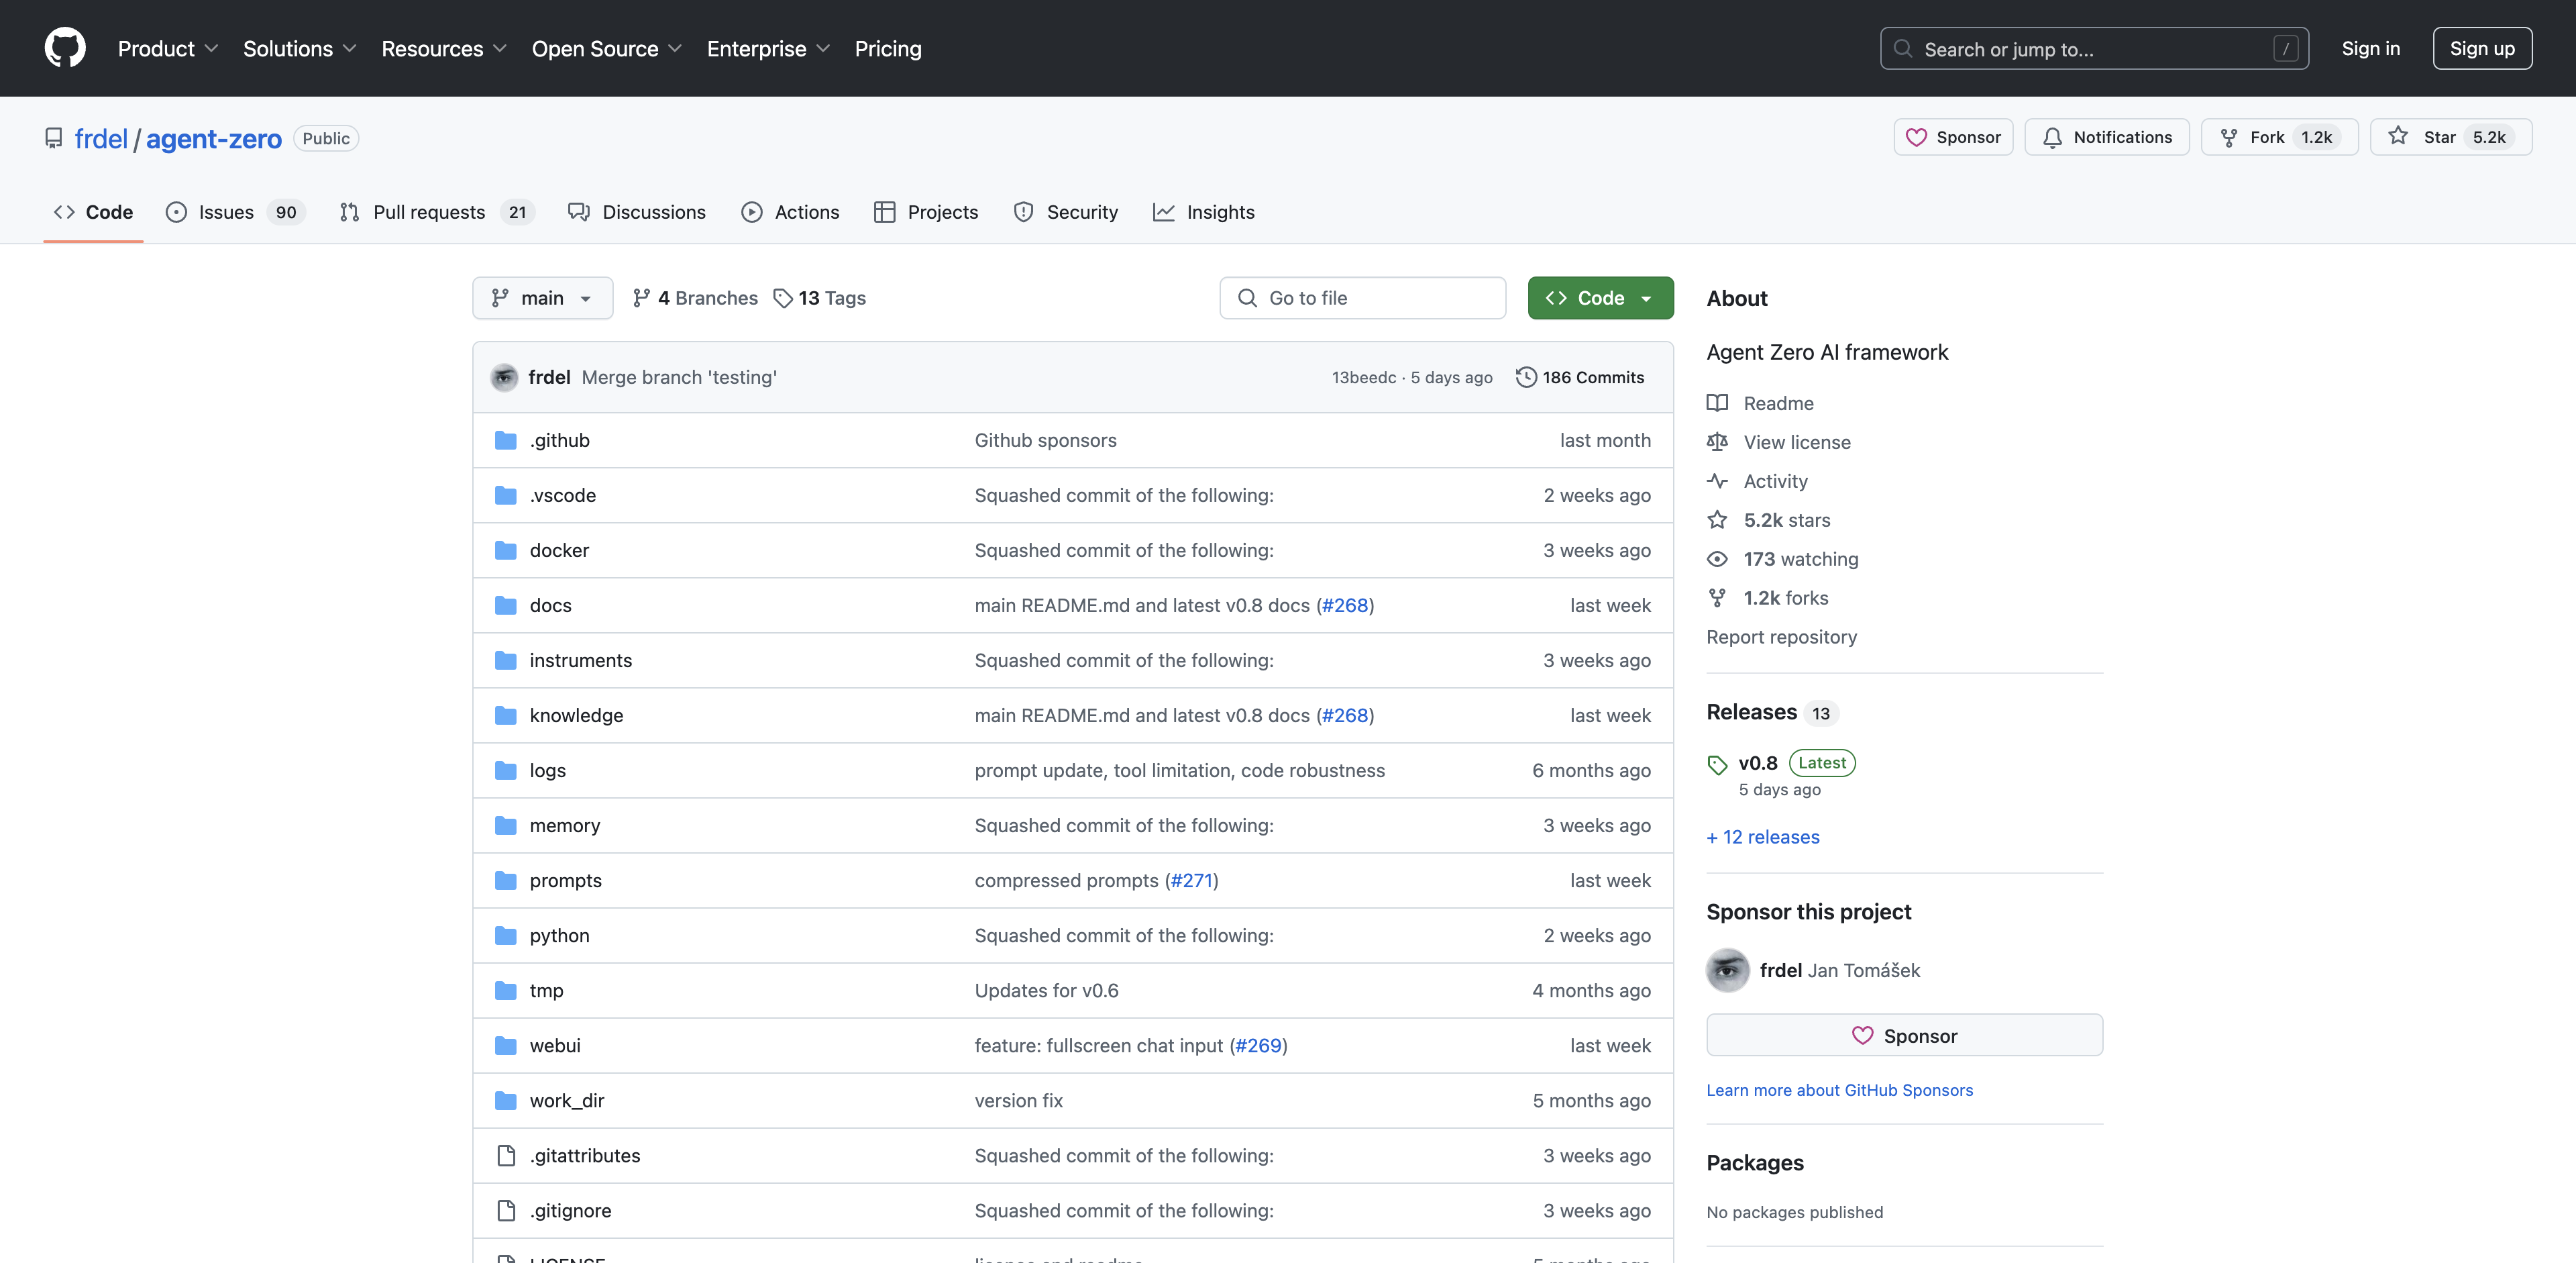Click the knowledge folder icon
Screen dimensions: 2576x1263
coord(506,715)
